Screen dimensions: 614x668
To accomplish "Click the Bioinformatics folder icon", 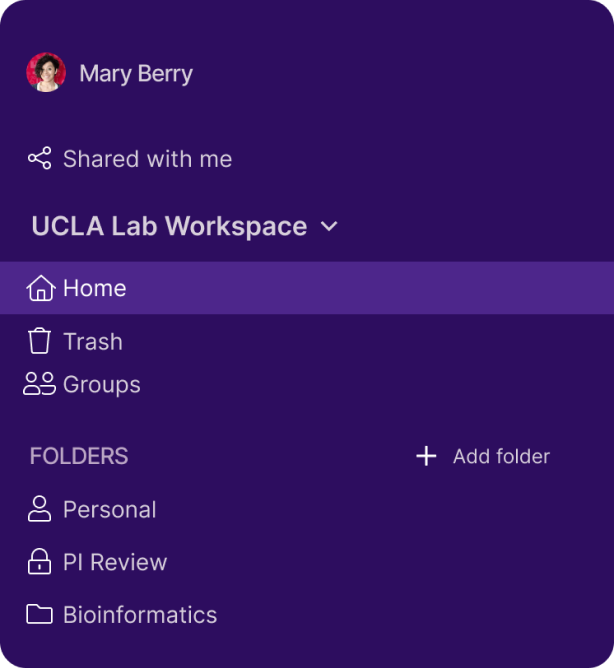I will (40, 614).
